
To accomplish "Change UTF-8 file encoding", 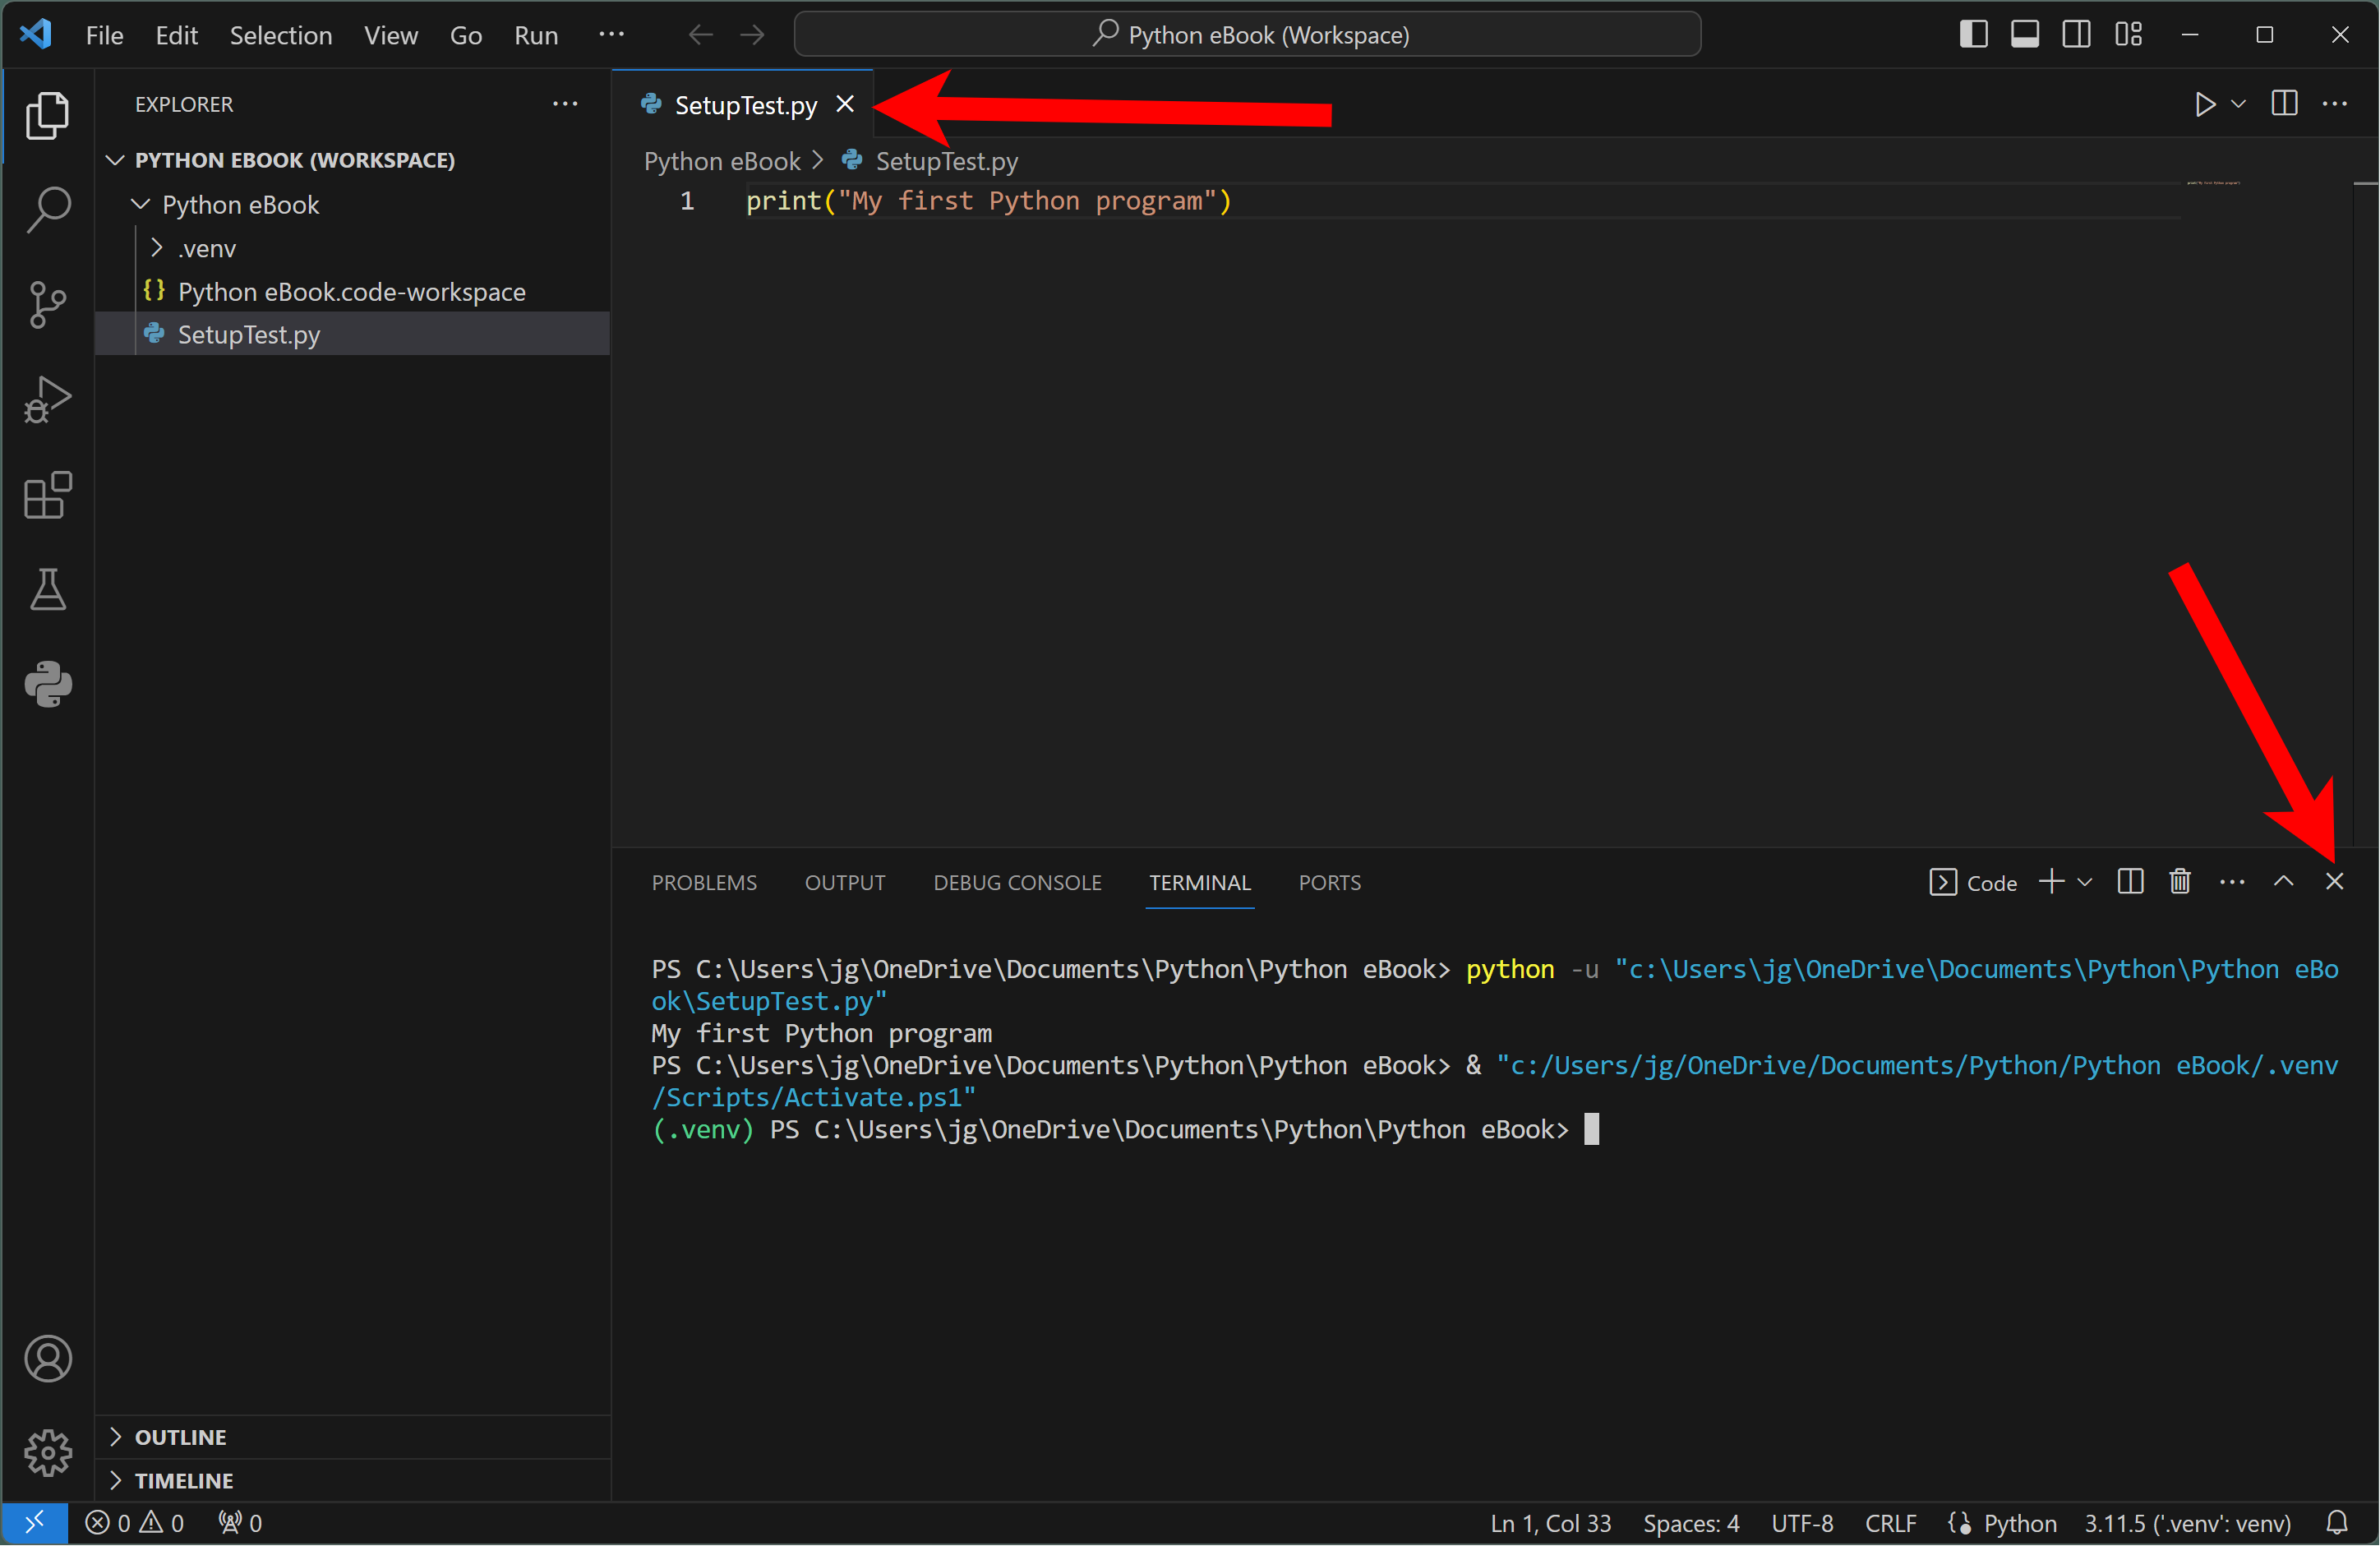I will [1802, 1523].
